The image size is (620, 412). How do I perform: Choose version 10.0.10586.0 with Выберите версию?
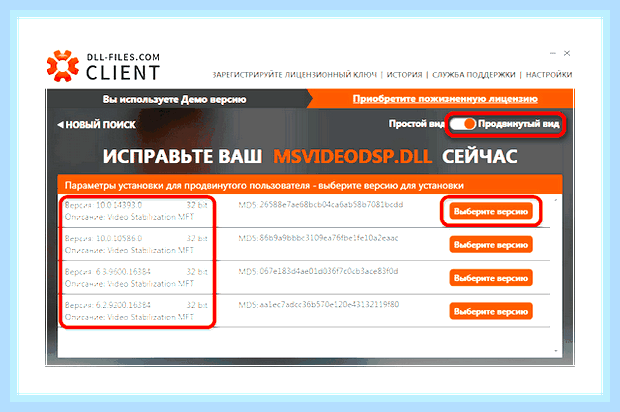491,245
